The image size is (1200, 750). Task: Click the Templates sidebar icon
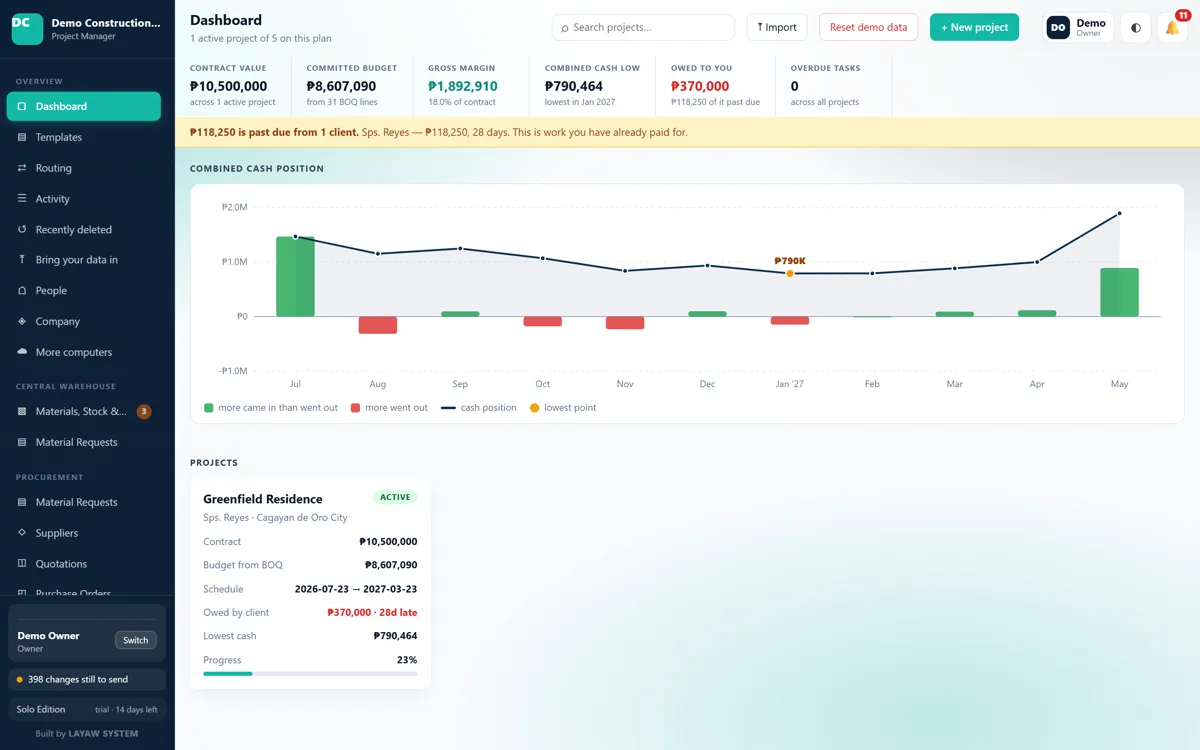click(x=22, y=137)
